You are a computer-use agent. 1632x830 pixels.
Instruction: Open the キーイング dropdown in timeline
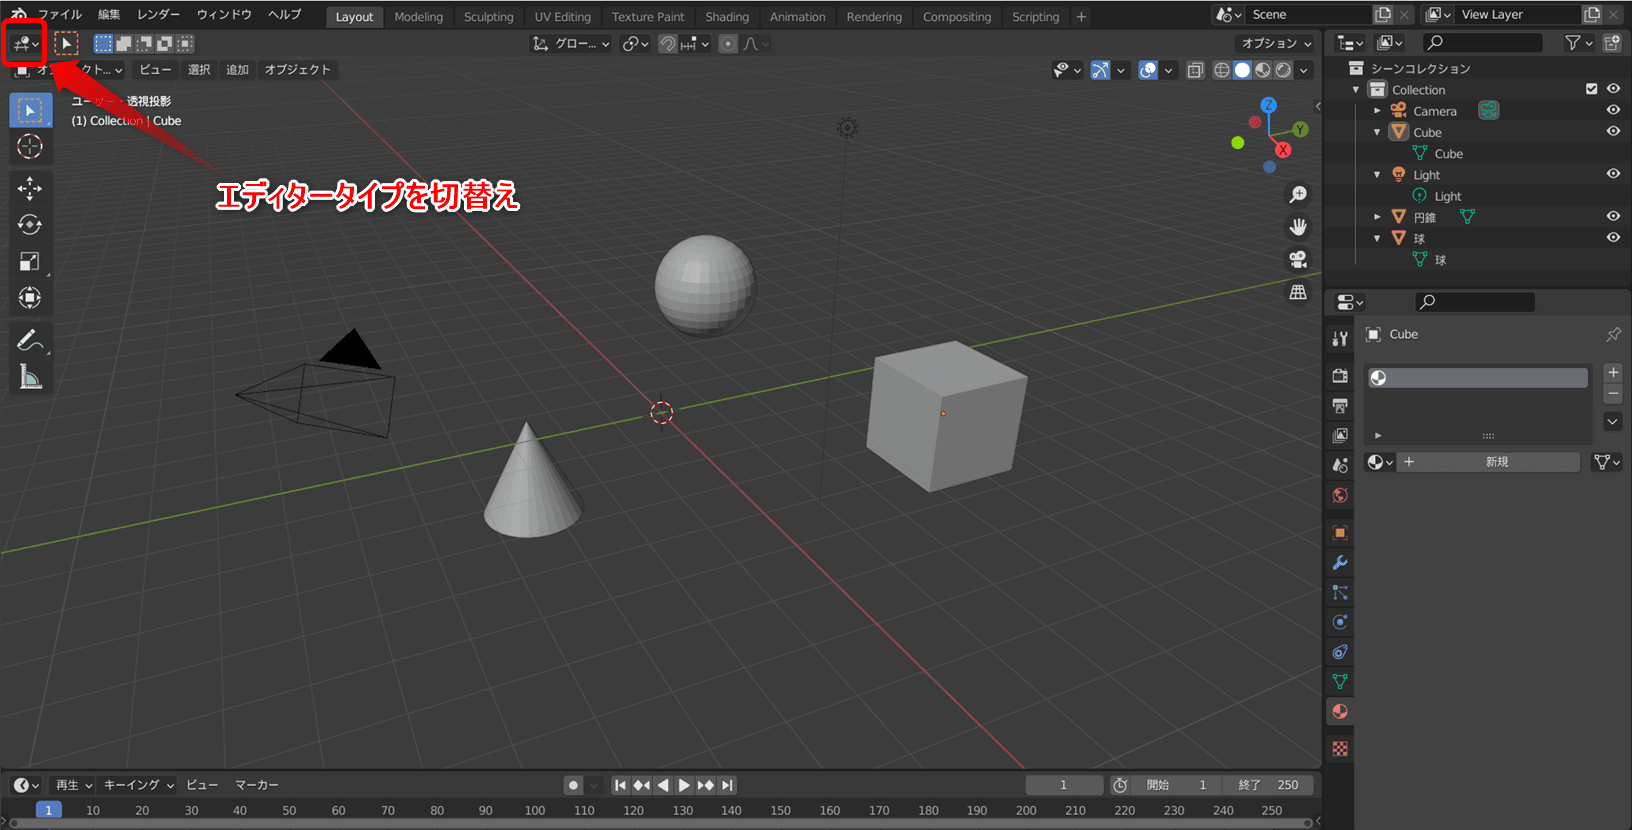[x=139, y=785]
